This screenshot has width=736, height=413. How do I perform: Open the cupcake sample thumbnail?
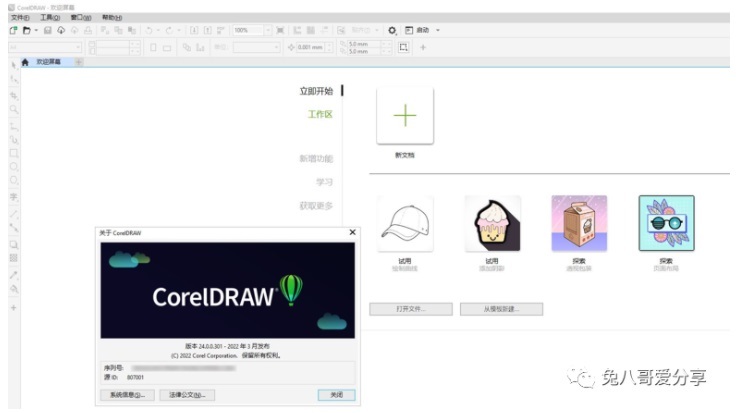click(x=492, y=223)
